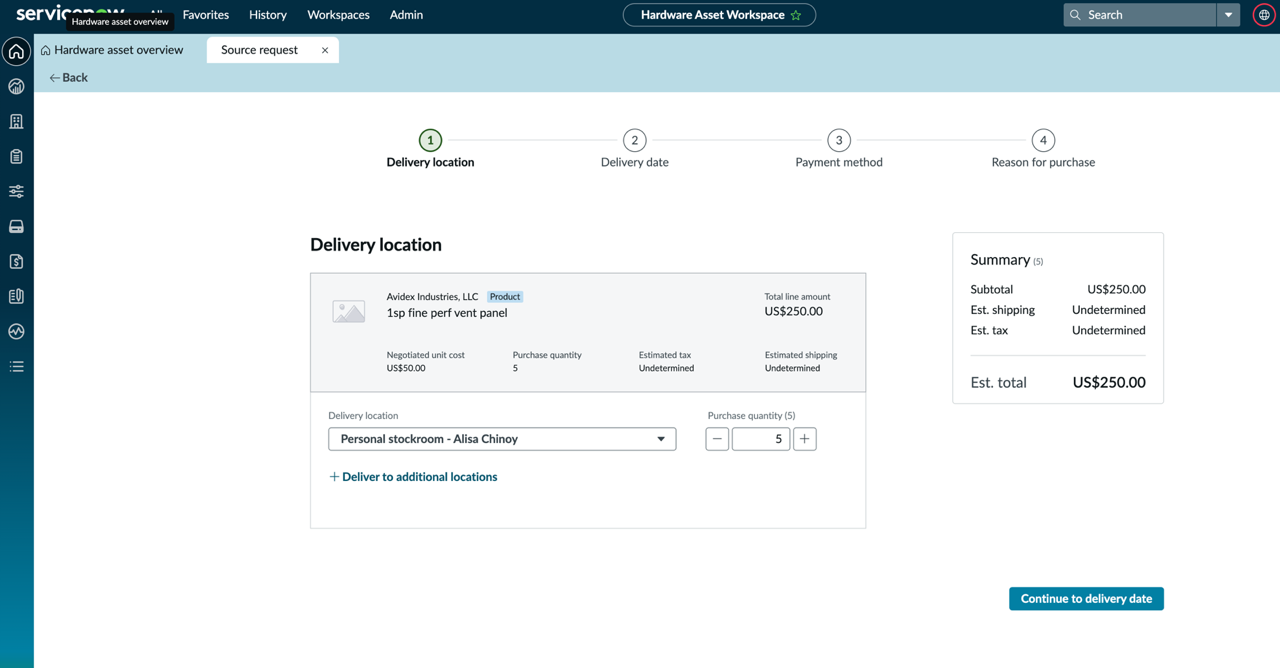
Task: Select step 3 Payment method
Action: tap(839, 149)
